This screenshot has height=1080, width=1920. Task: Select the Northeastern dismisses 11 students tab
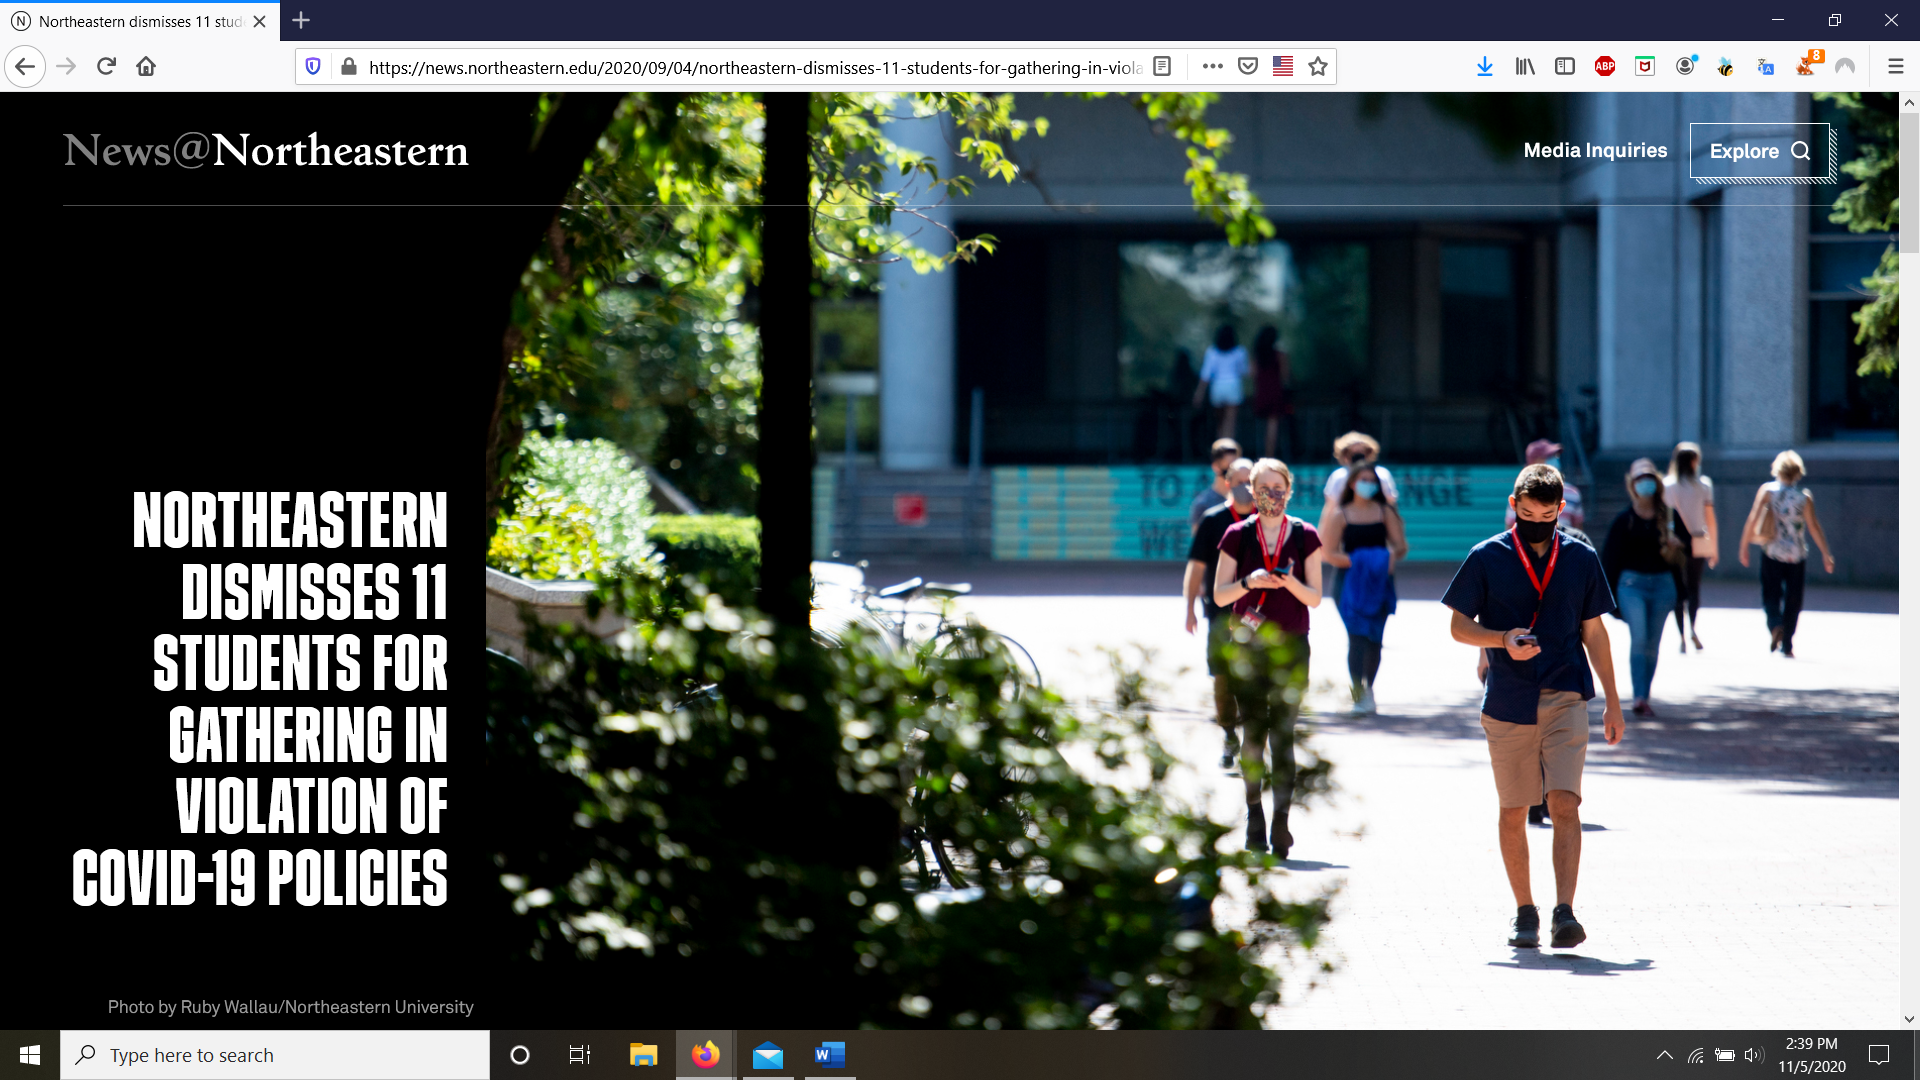(x=140, y=21)
